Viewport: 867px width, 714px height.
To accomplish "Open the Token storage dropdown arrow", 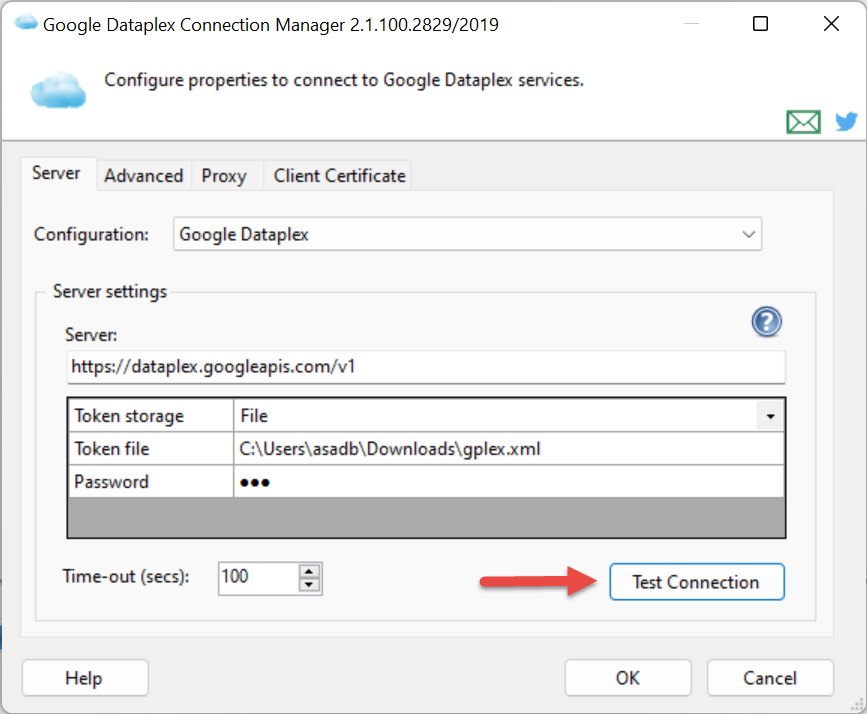I will [x=770, y=416].
